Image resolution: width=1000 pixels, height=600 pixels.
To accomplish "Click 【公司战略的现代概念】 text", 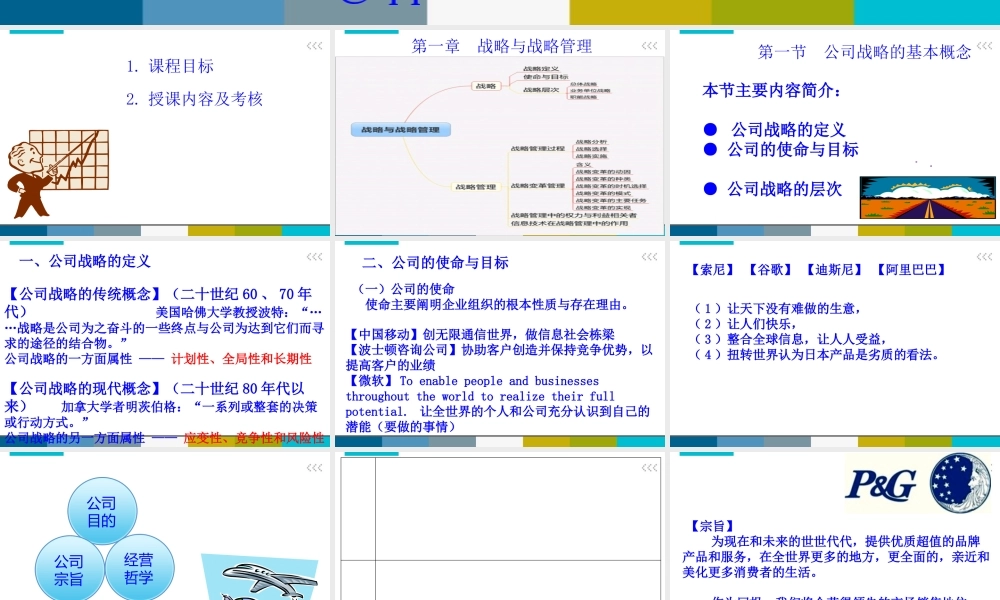I will pyautogui.click(x=84, y=388).
